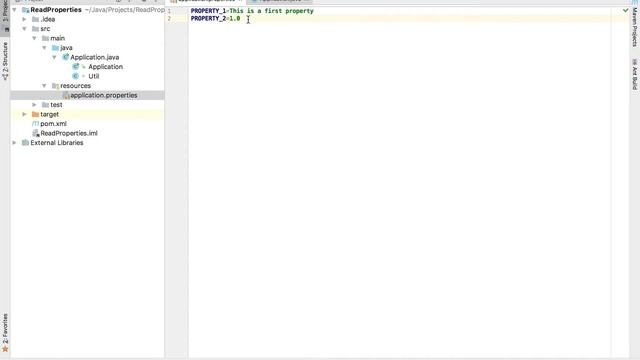Select the ReadProperties project root label

56,9
